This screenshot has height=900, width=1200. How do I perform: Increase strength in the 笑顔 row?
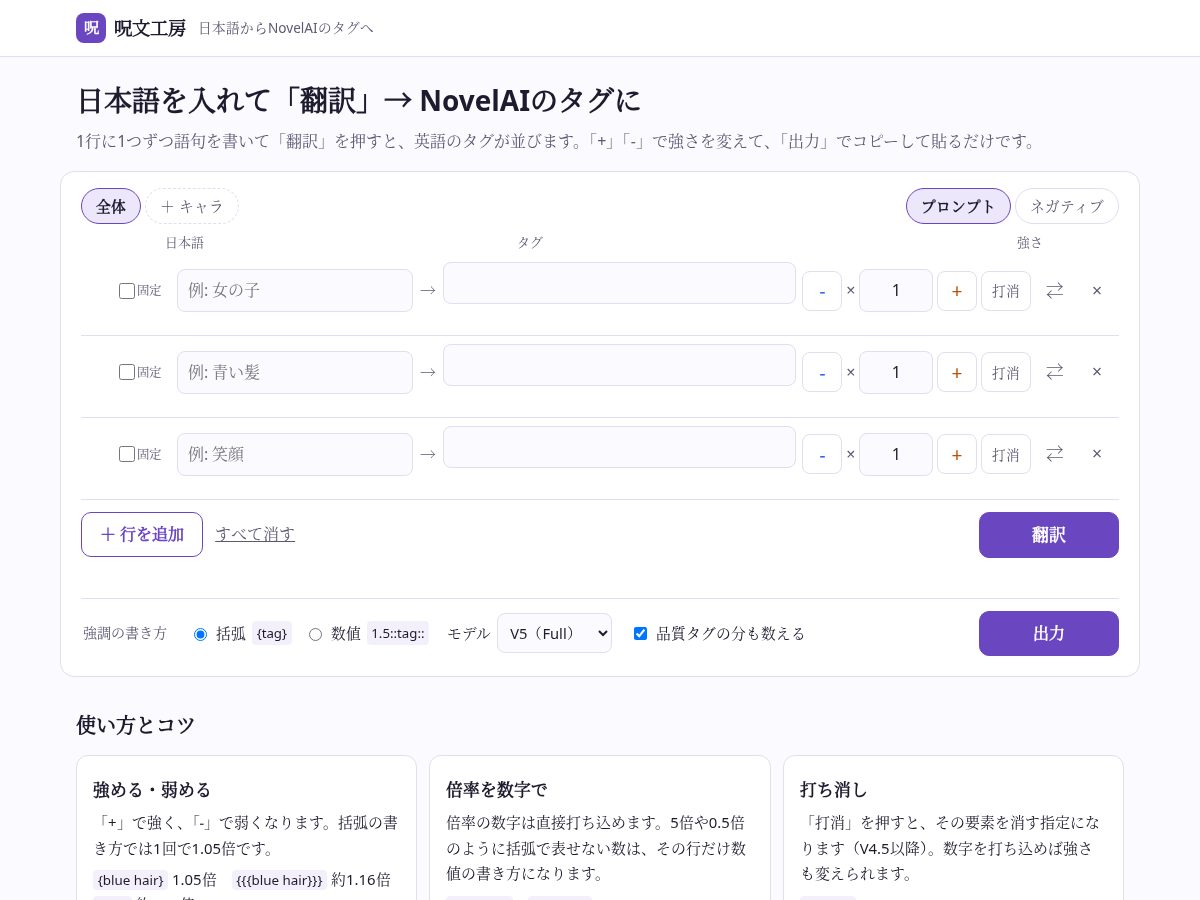click(957, 454)
